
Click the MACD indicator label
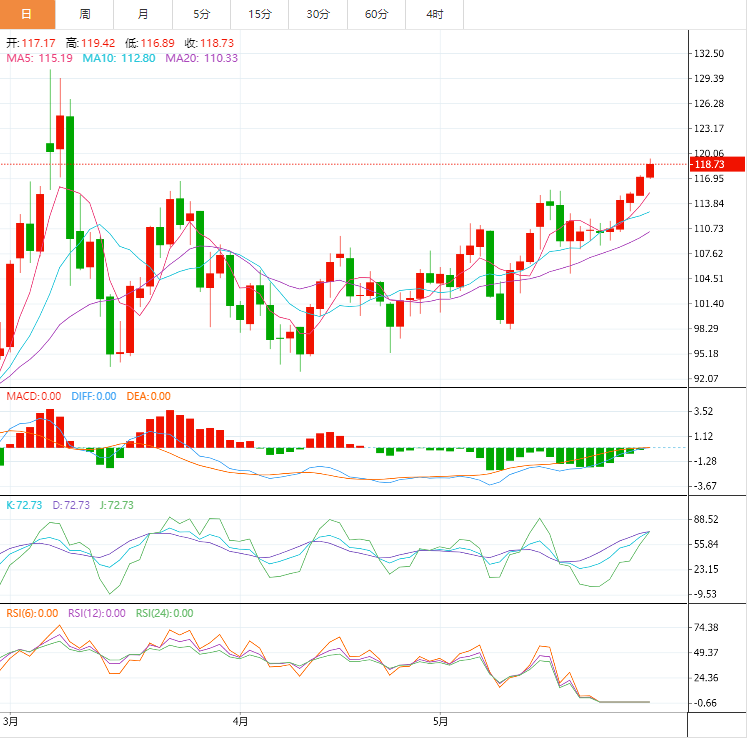(34, 397)
